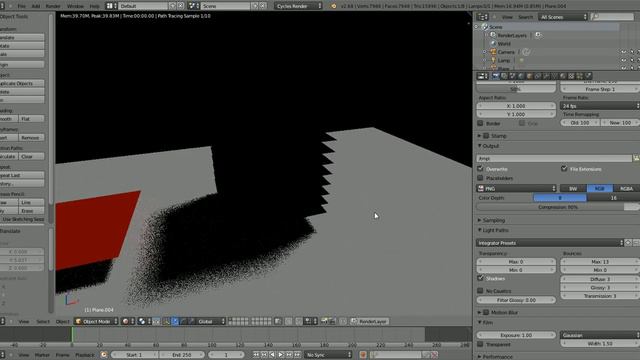Toggle the Shadows checkbox
Image resolution: width=640 pixels, height=360 pixels.
(480, 278)
